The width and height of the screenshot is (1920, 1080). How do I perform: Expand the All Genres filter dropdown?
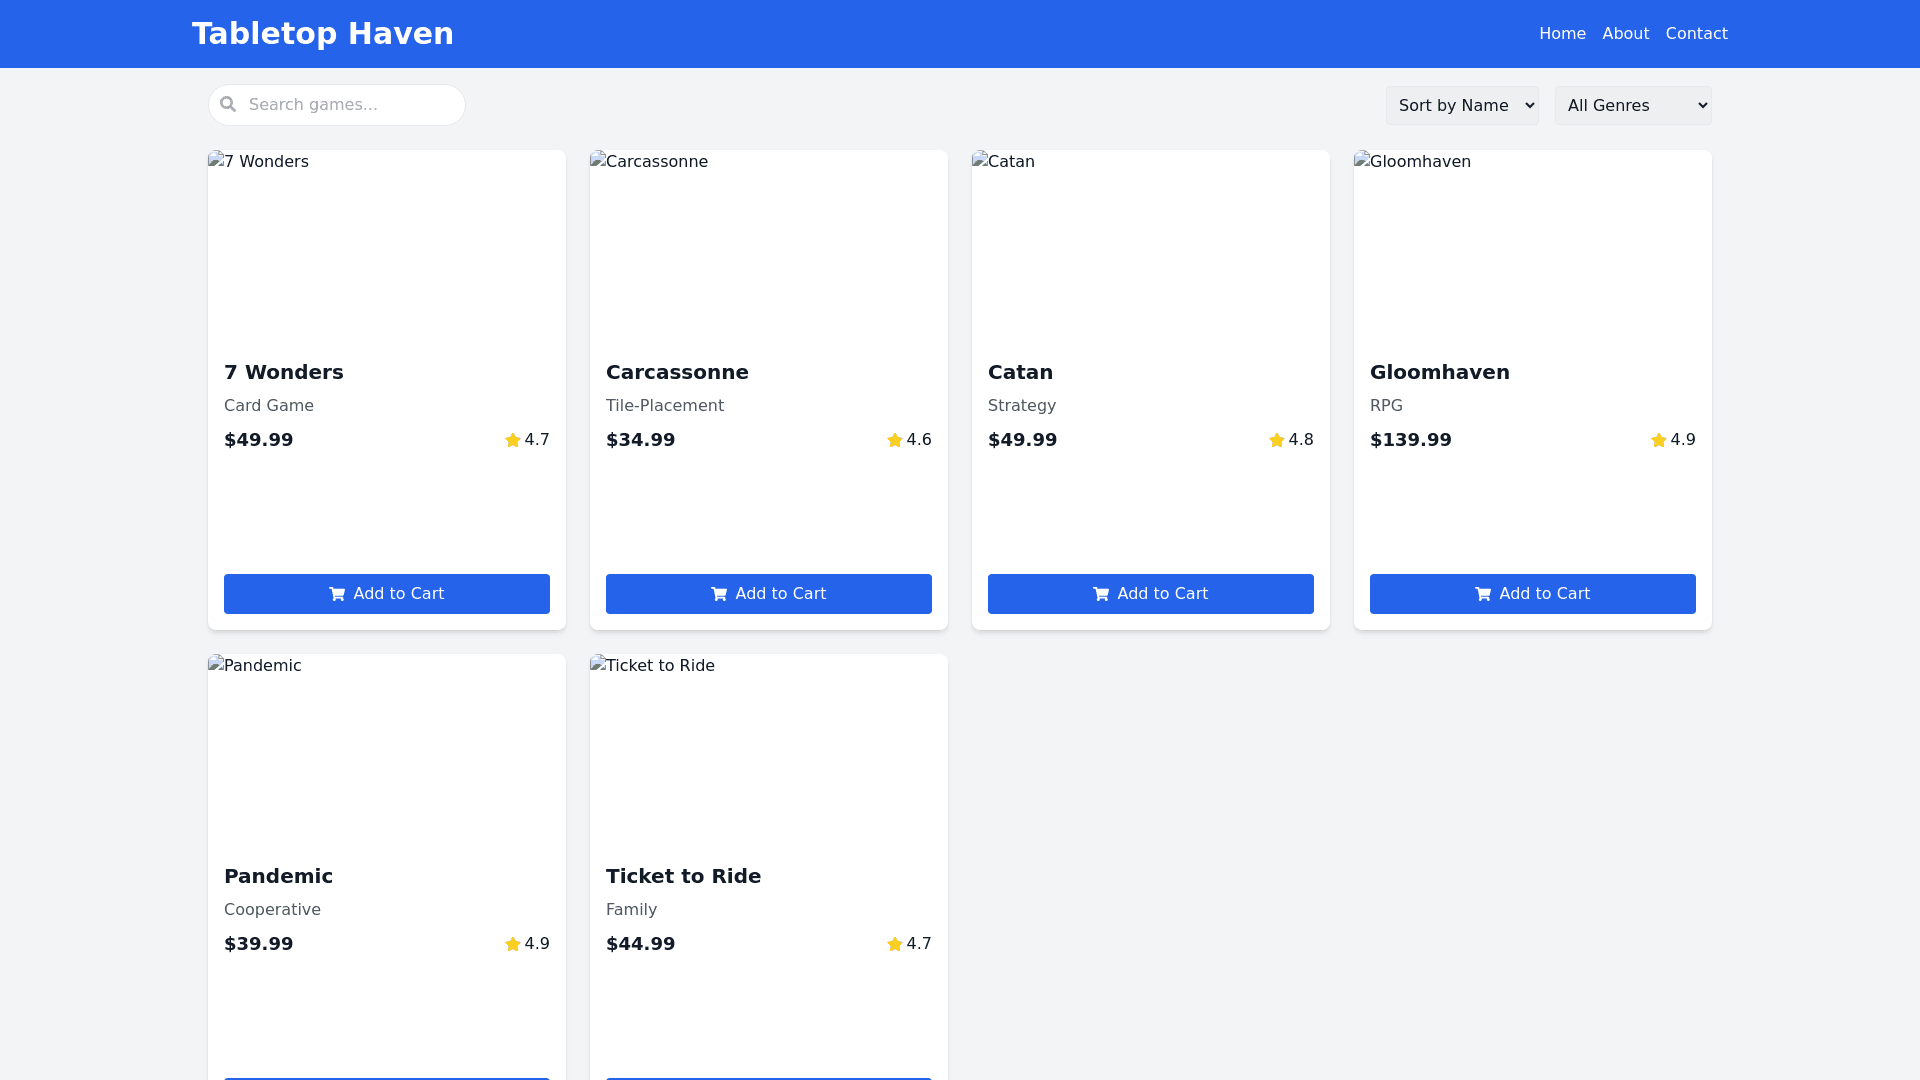tap(1632, 105)
